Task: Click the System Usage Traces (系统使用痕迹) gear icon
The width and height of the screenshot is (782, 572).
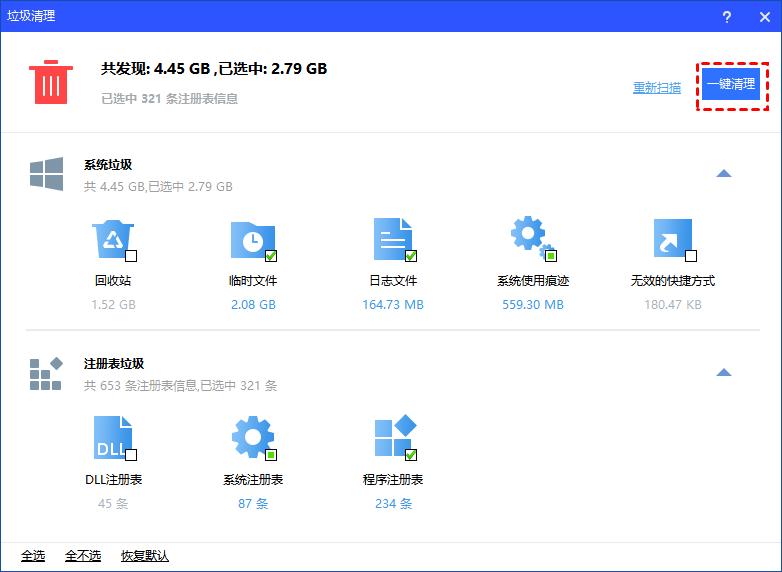Action: click(x=529, y=236)
